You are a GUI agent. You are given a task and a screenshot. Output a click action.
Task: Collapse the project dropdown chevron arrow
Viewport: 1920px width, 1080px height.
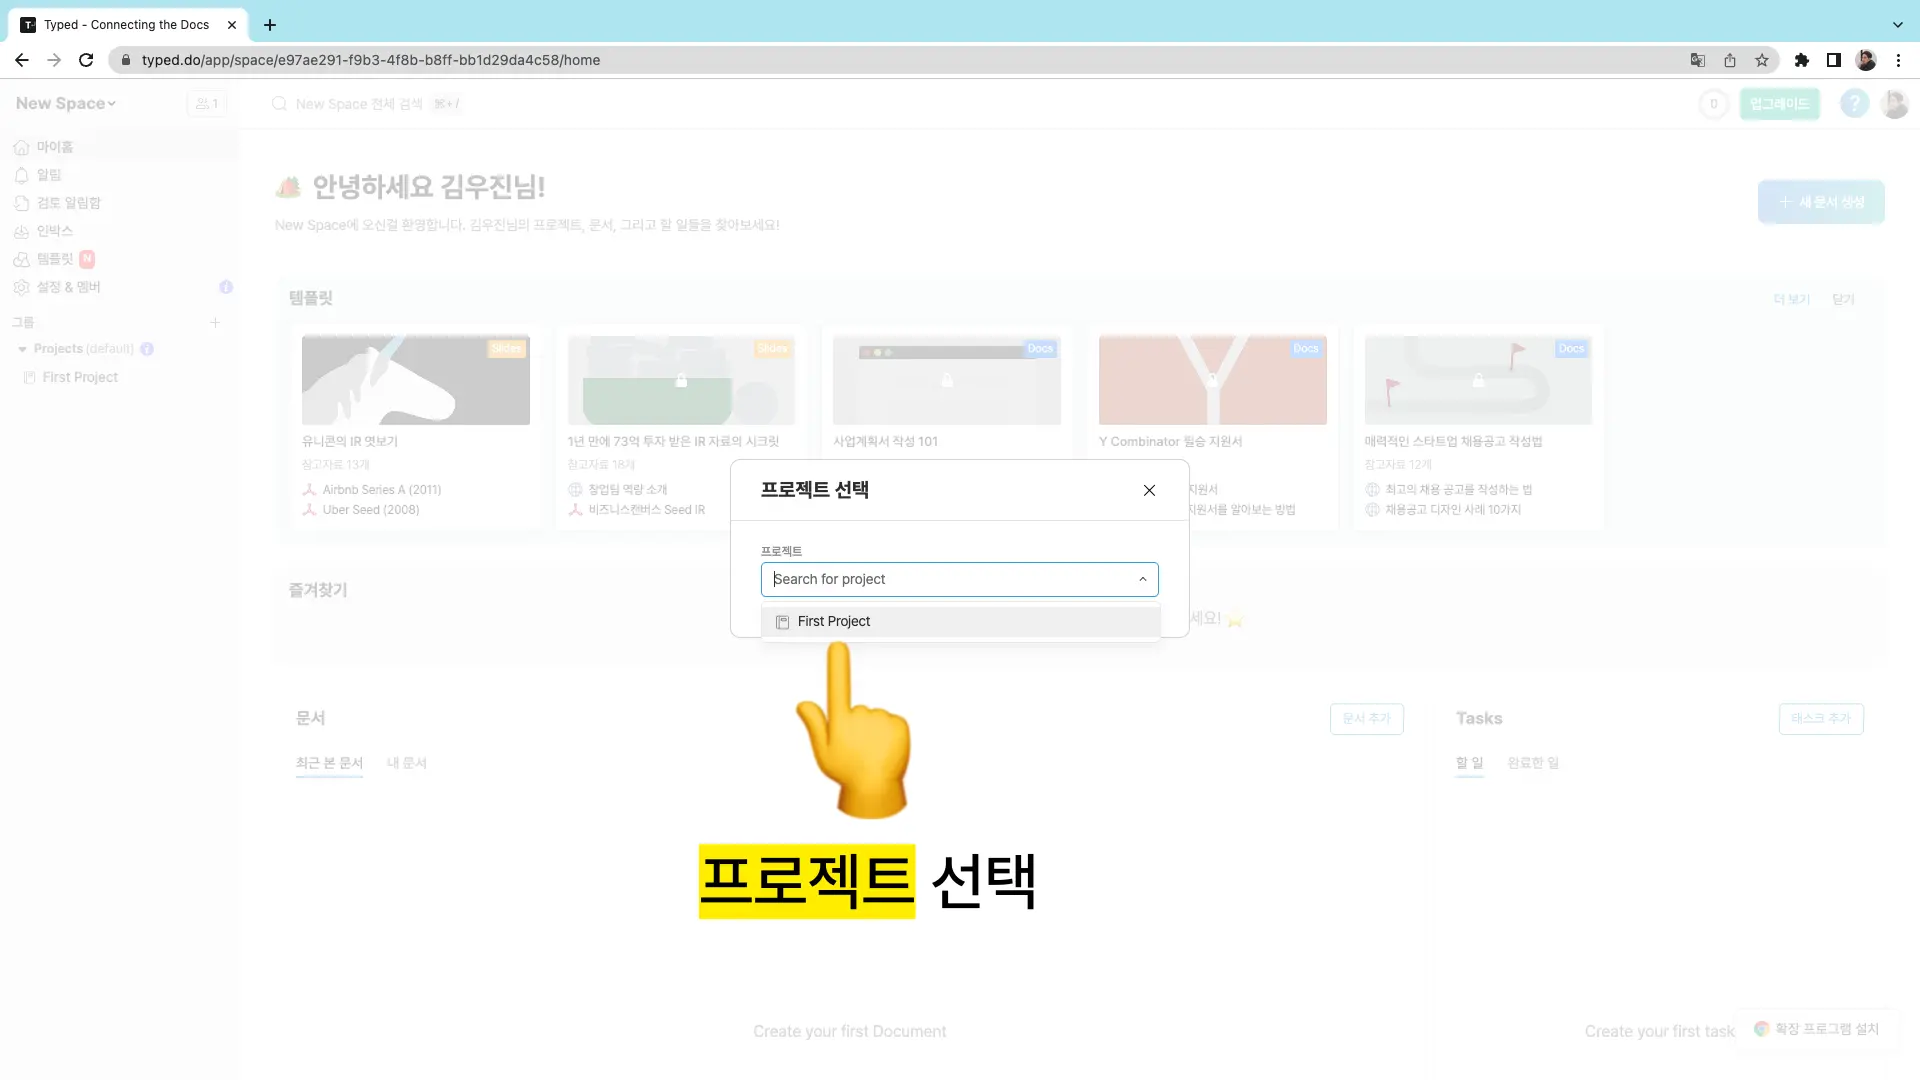[1142, 579]
